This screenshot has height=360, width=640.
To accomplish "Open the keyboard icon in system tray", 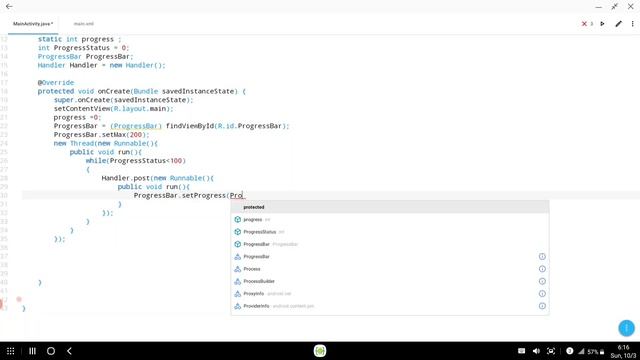I will point(521,351).
